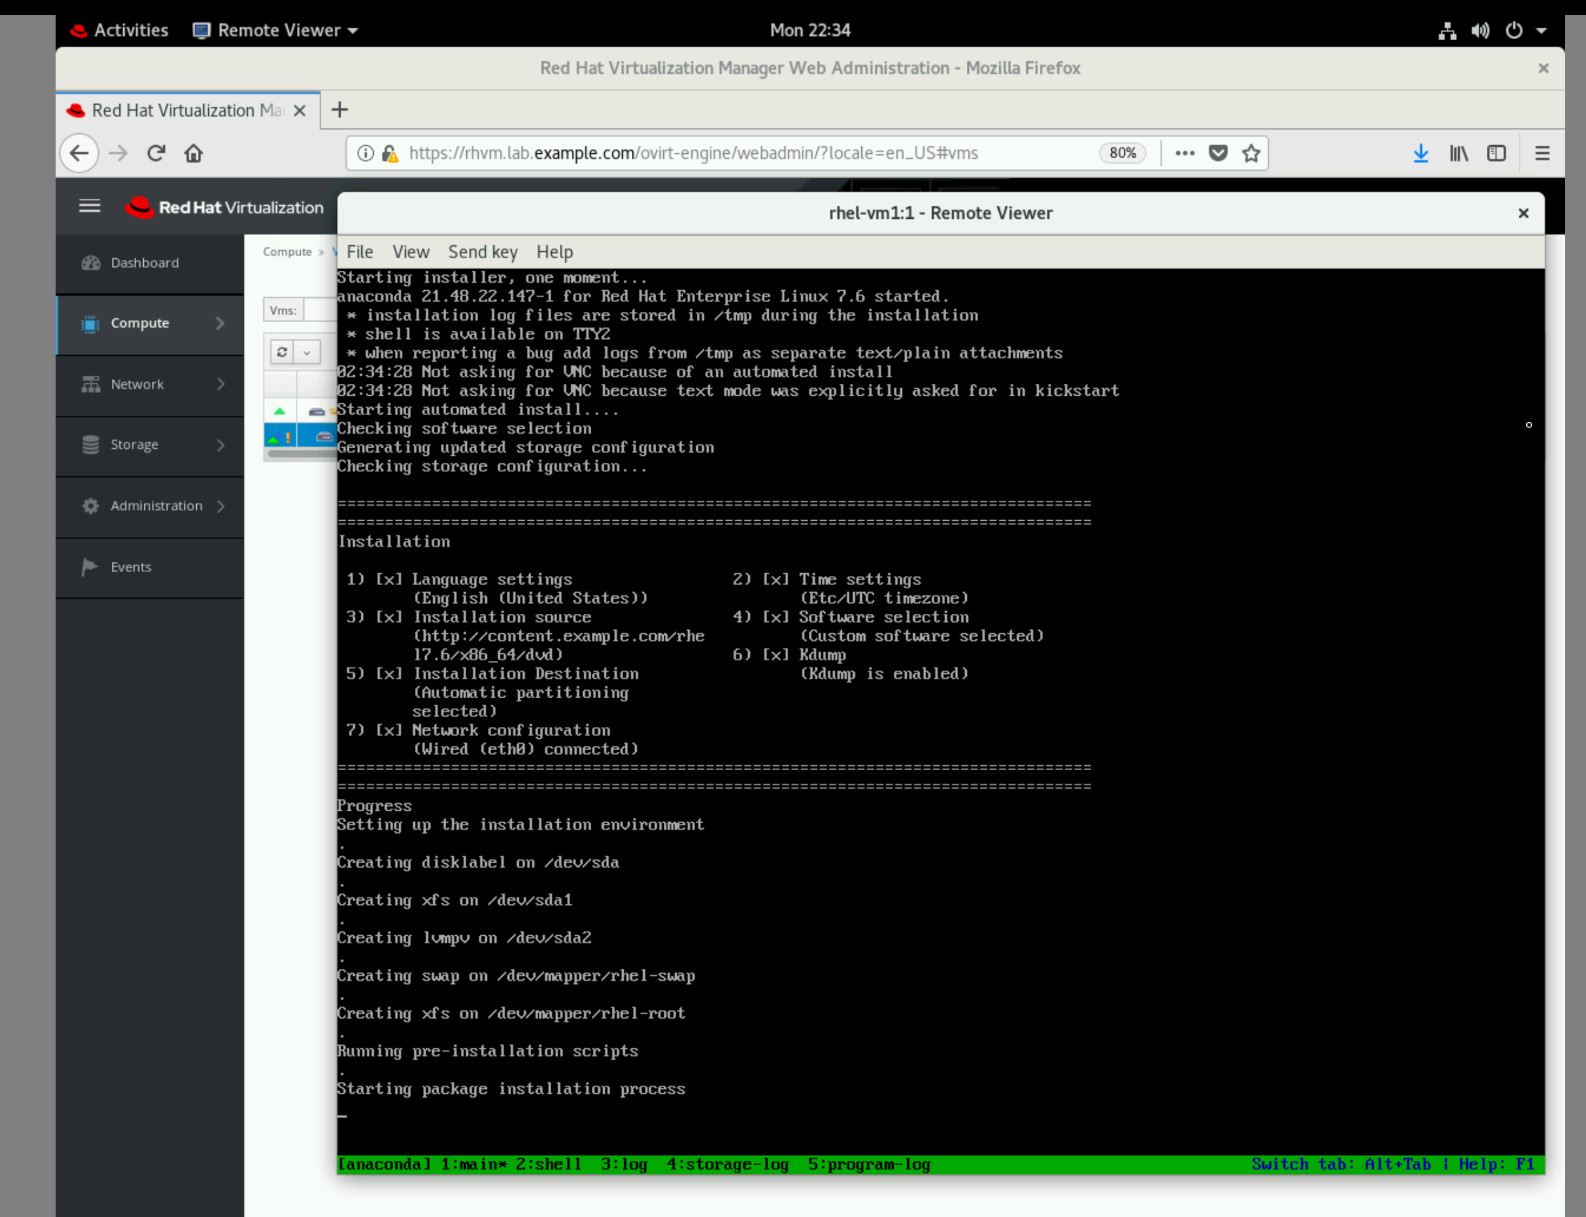Click the Vms search field
Image resolution: width=1586 pixels, height=1217 pixels.
[x=320, y=310]
